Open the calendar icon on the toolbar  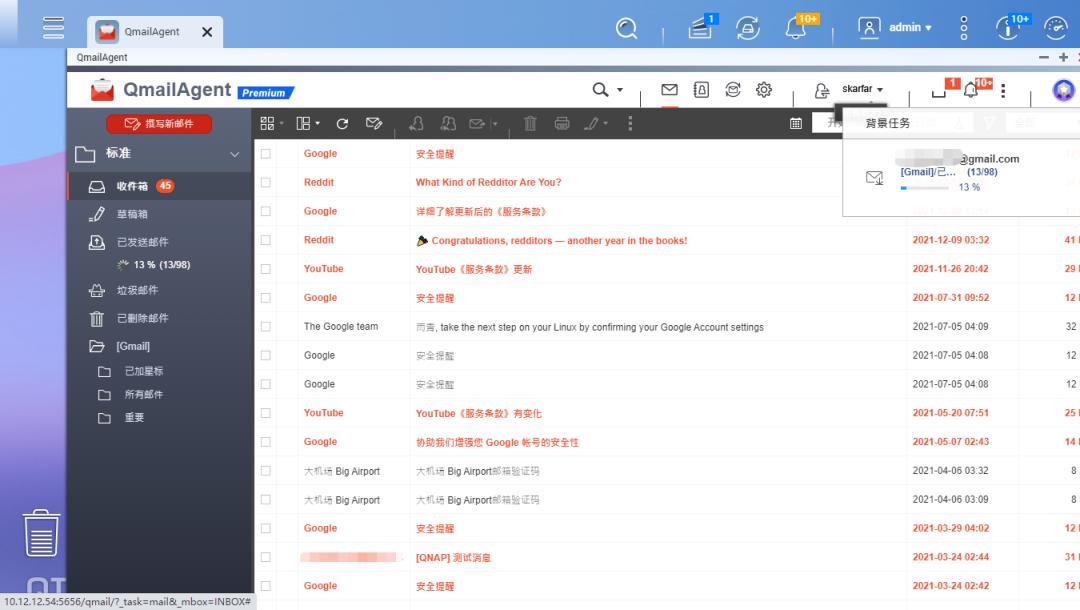pos(798,123)
